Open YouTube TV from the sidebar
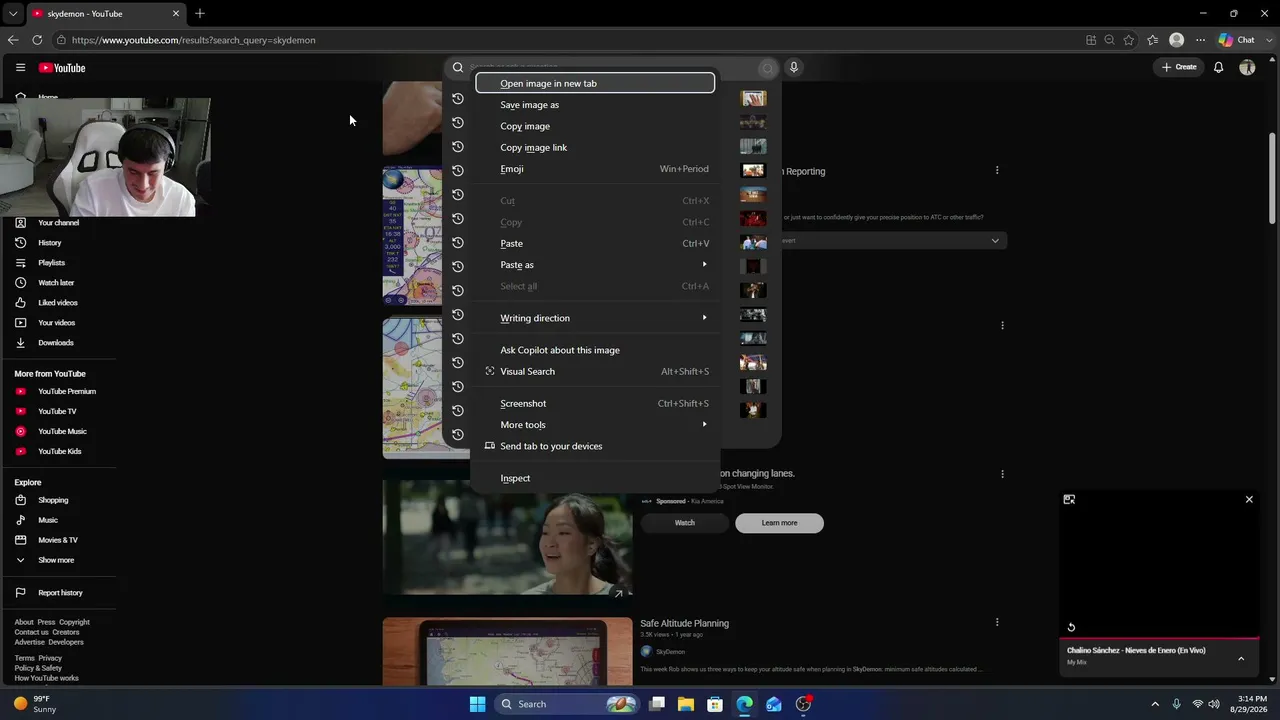 pyautogui.click(x=57, y=411)
